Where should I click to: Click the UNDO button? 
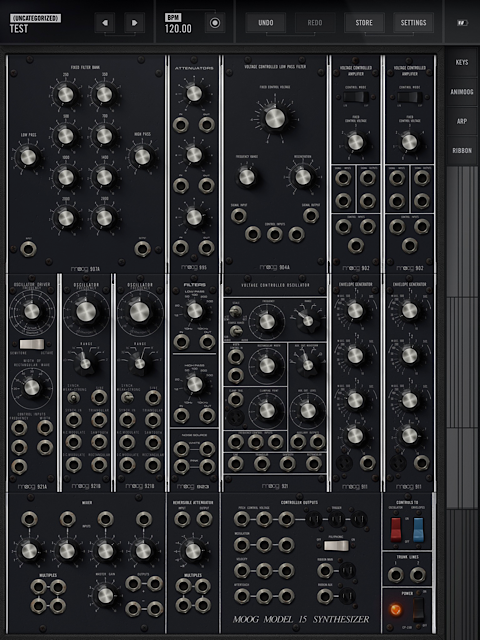click(266, 23)
